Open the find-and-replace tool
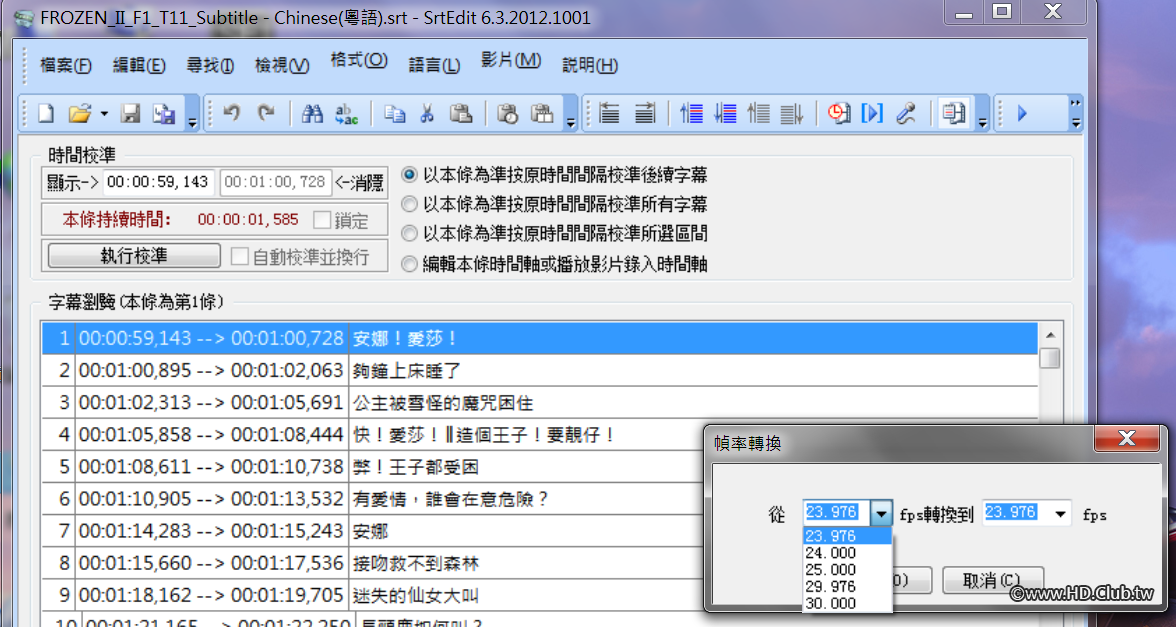The height and width of the screenshot is (627, 1176). [x=346, y=113]
